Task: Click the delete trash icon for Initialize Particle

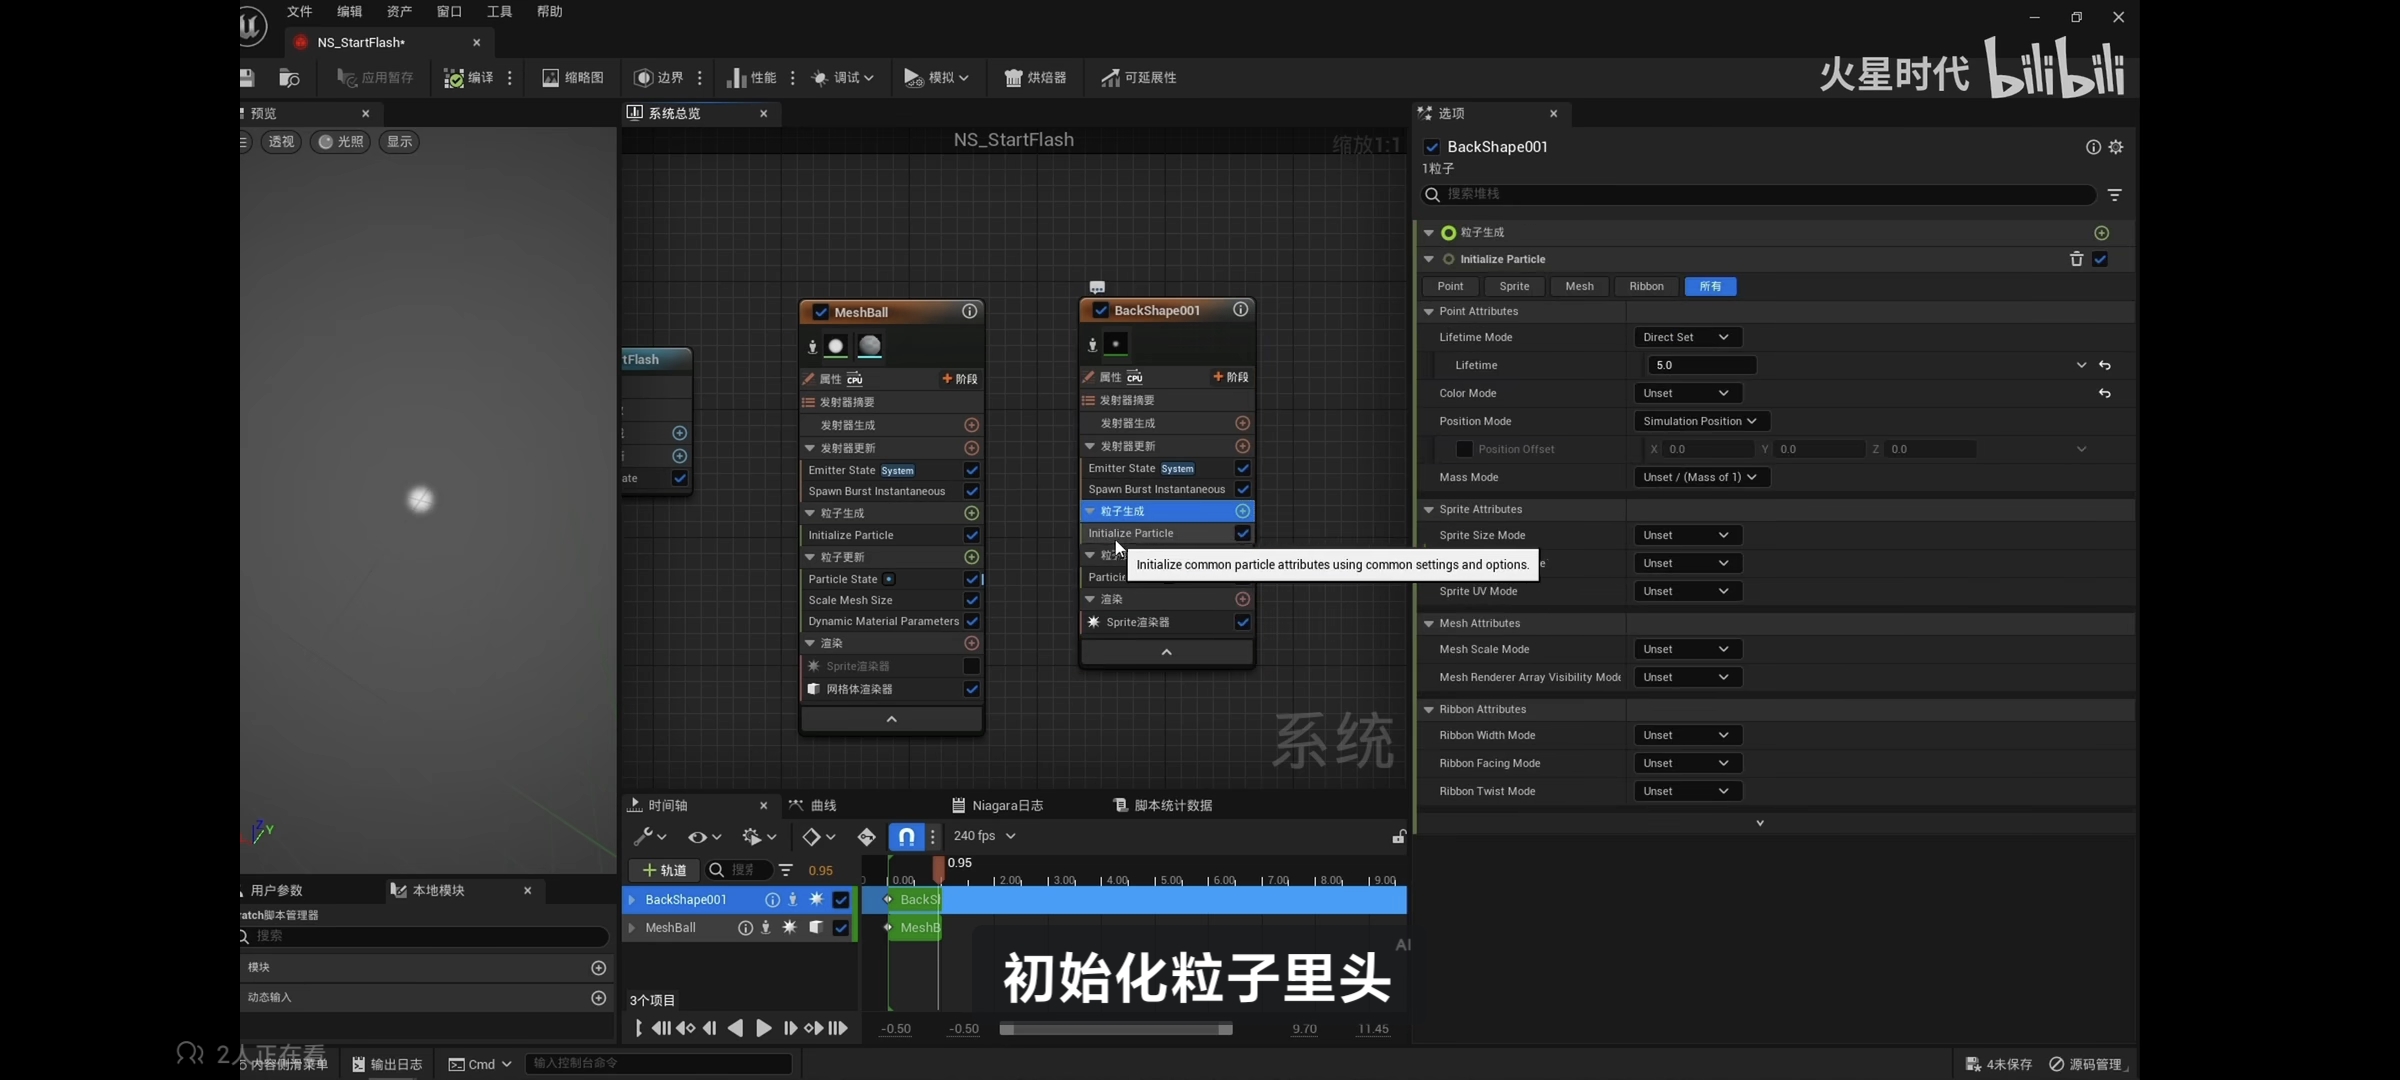Action: (2076, 259)
